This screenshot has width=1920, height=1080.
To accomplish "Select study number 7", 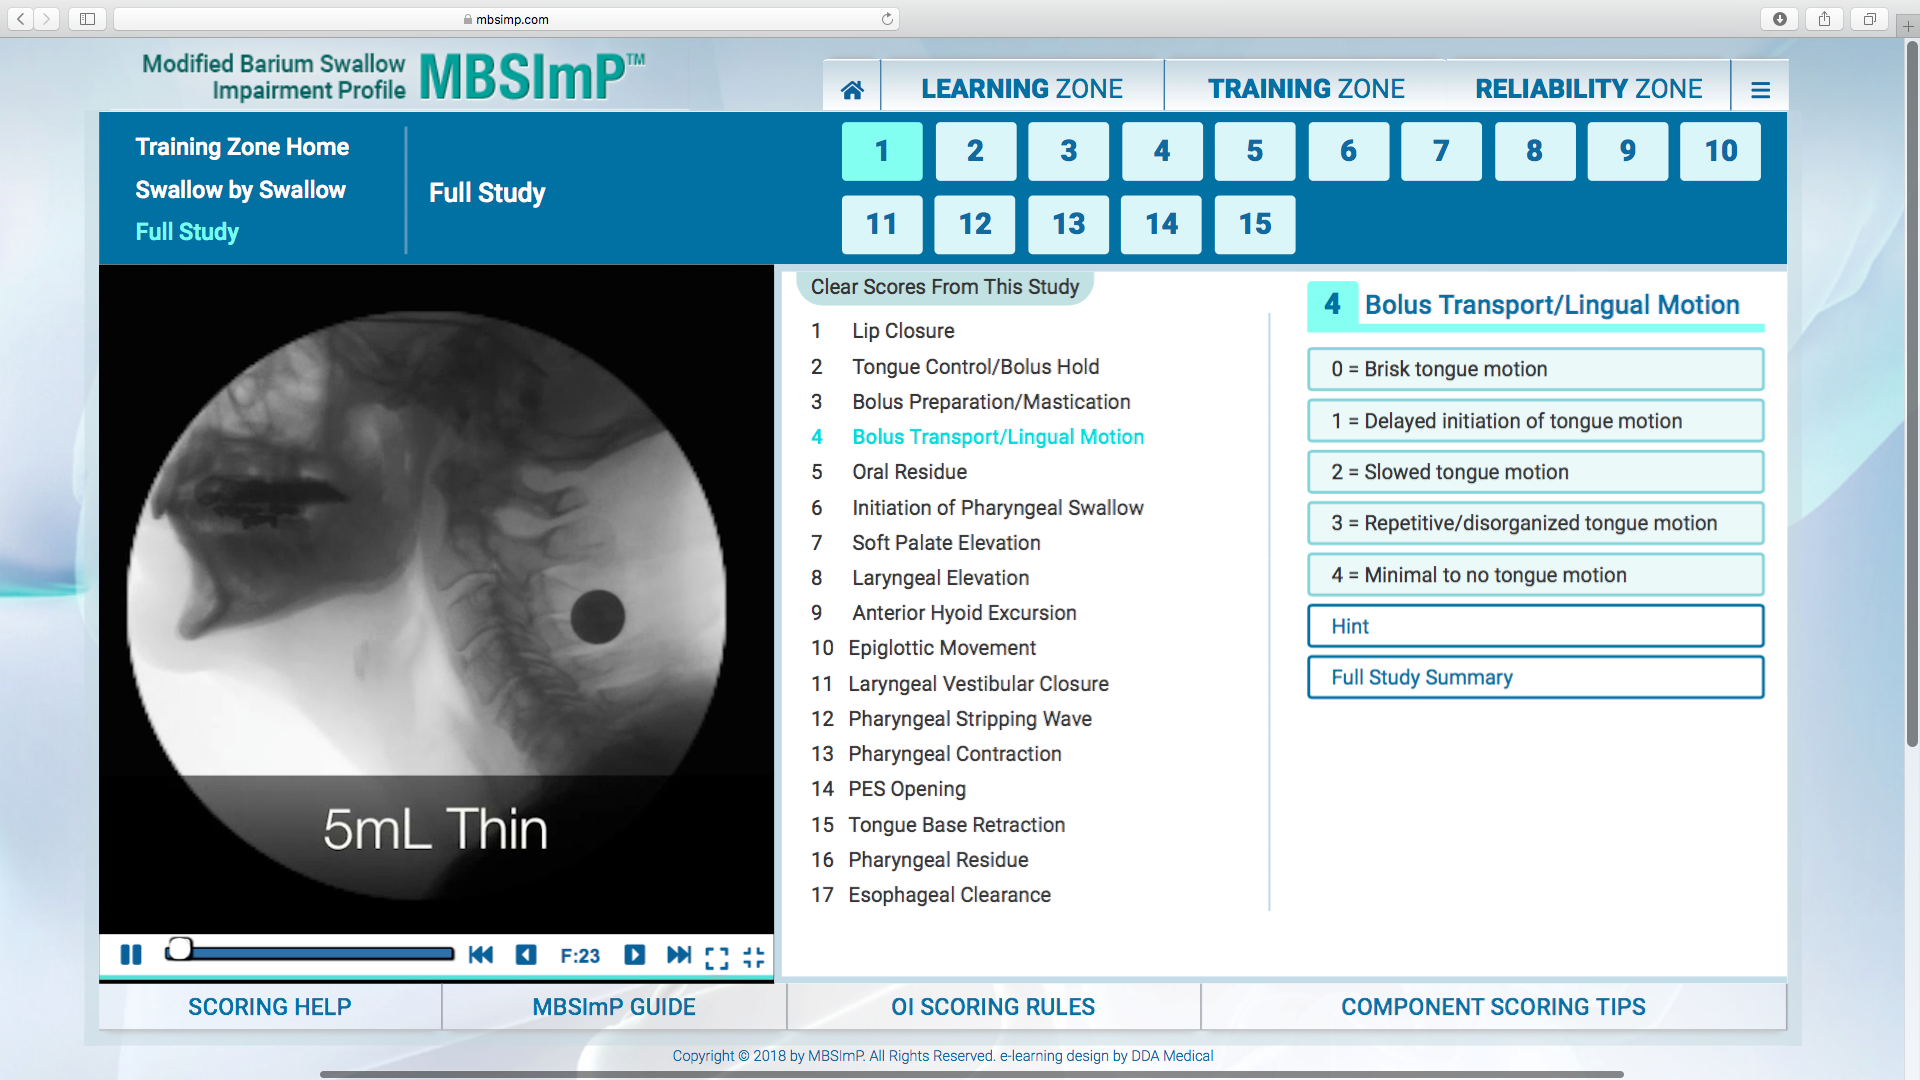I will point(1441,151).
